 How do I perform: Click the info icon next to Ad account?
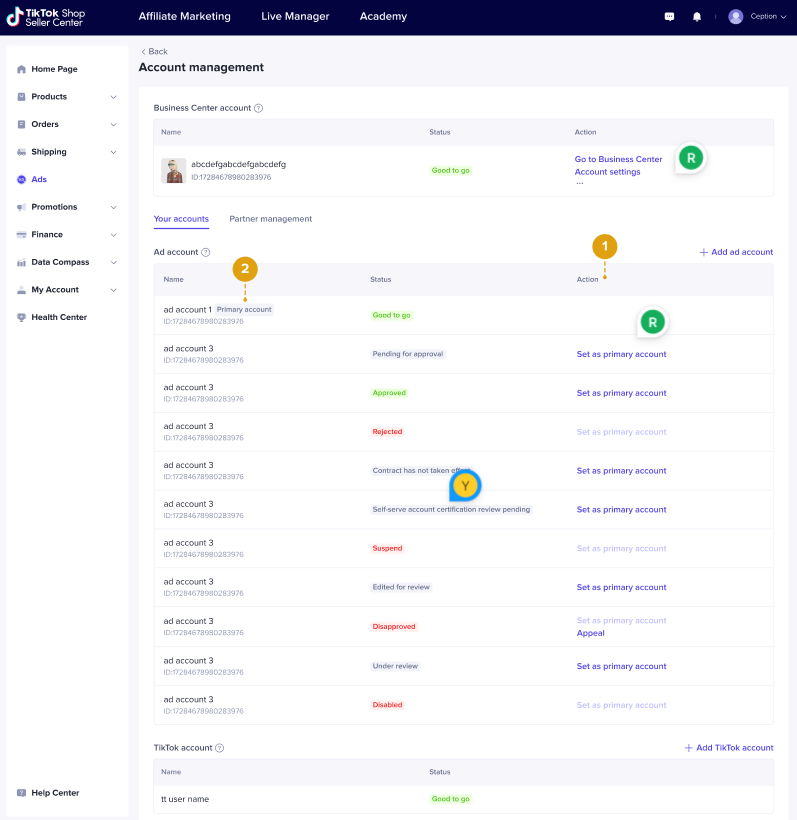click(x=206, y=253)
